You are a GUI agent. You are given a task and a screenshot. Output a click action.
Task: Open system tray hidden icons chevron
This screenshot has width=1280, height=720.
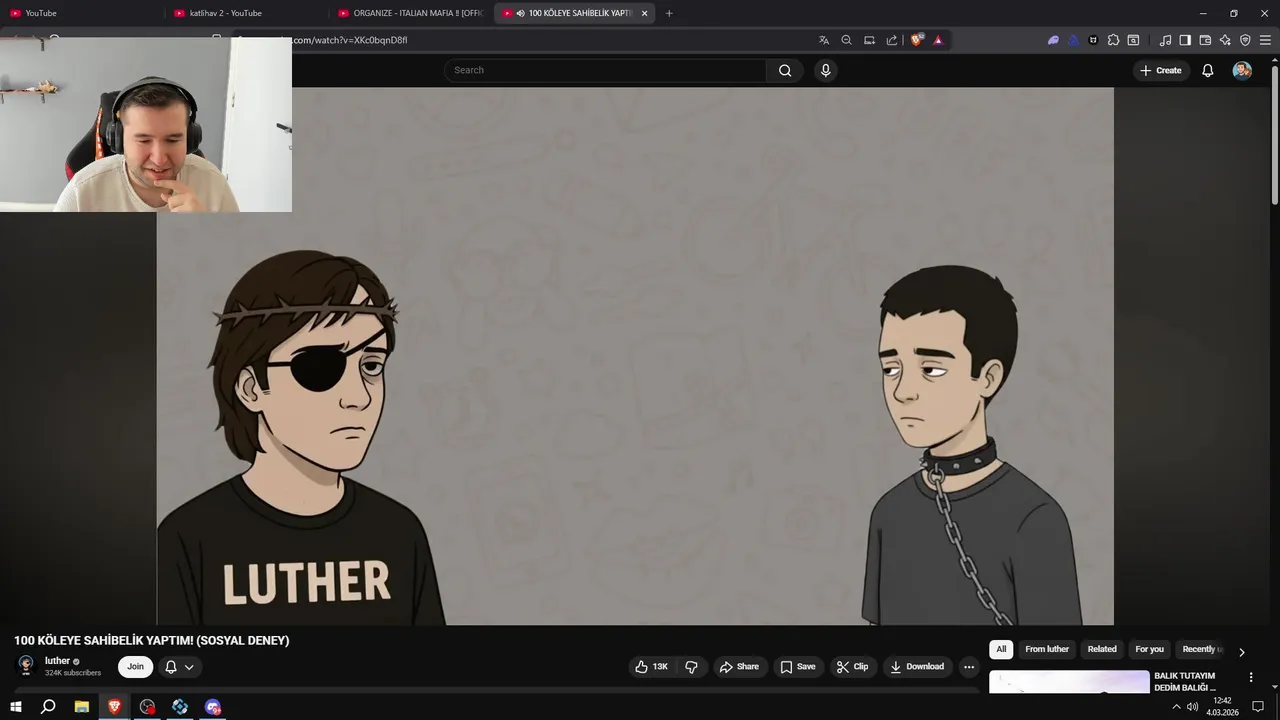[x=1176, y=707]
